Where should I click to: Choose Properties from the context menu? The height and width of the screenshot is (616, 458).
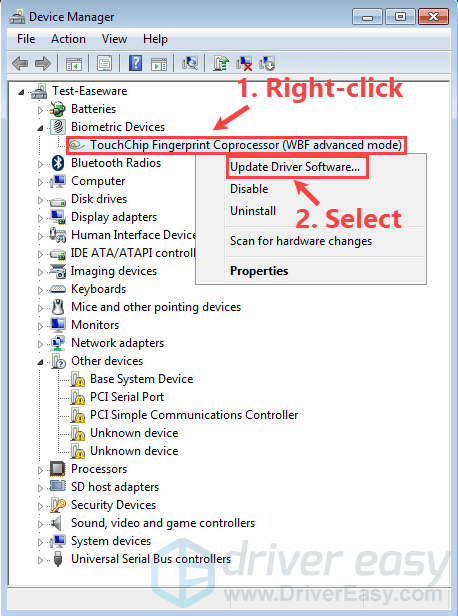[259, 271]
